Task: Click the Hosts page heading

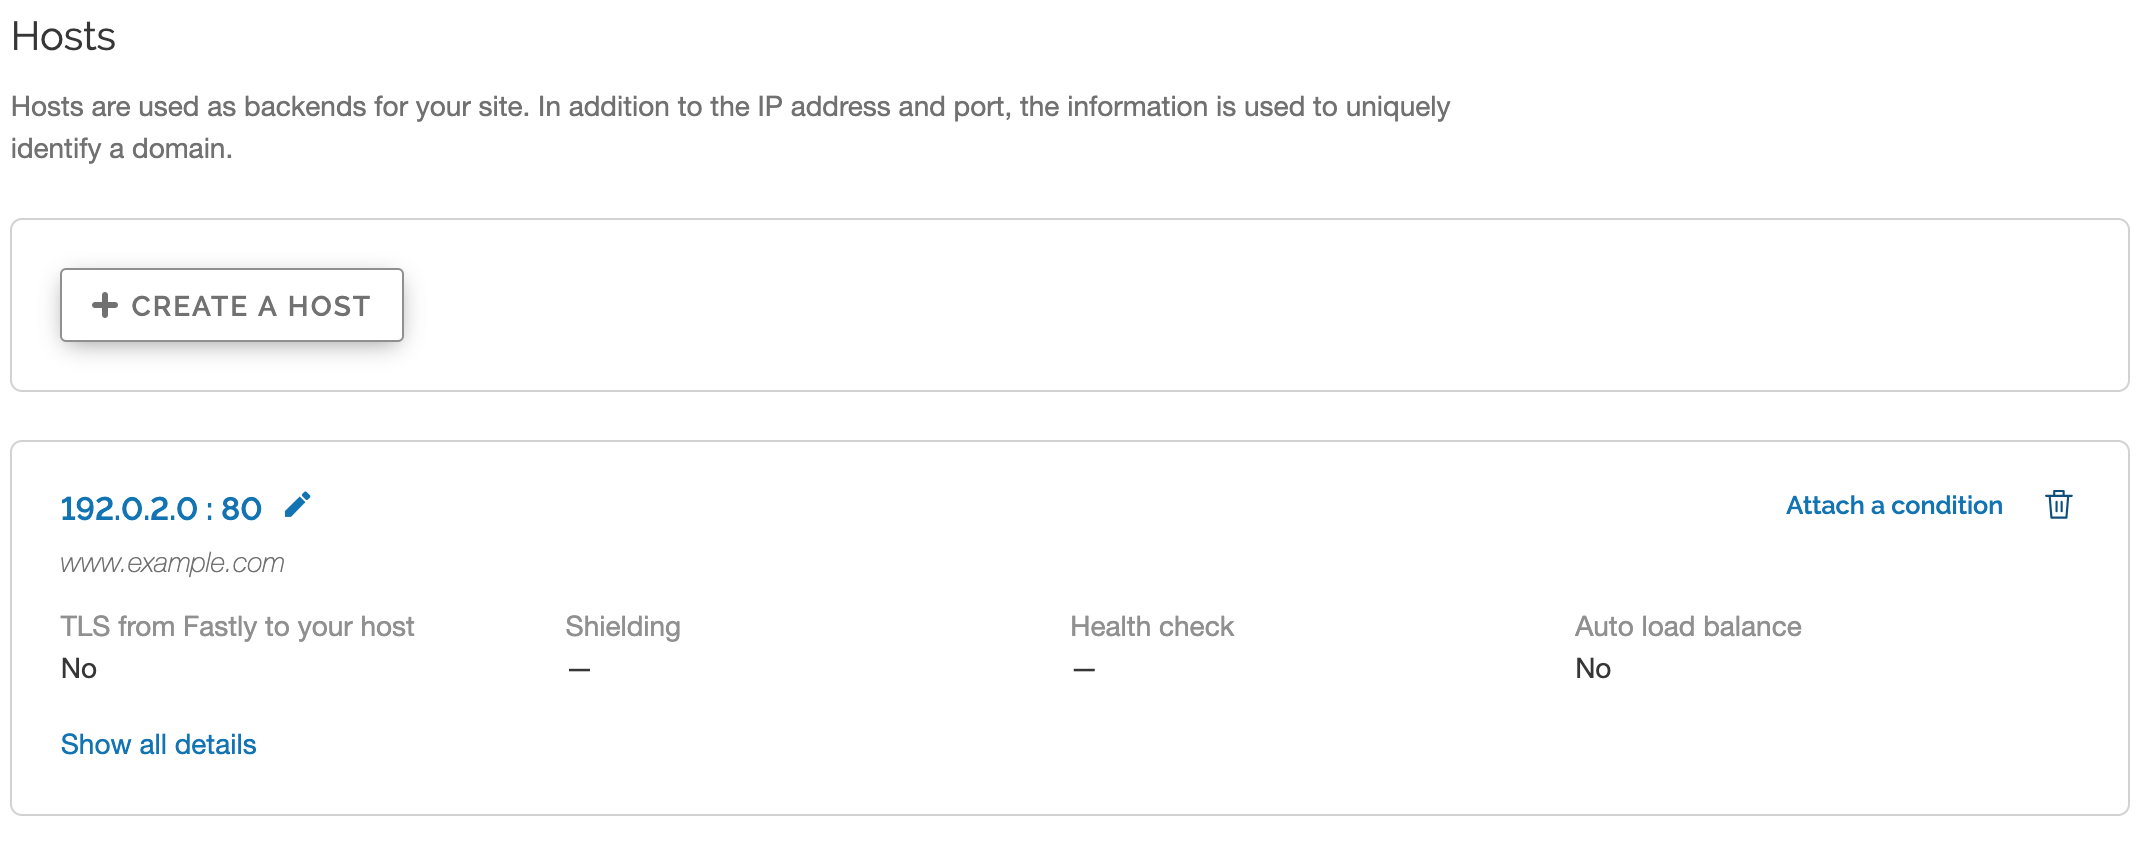Action: [x=64, y=37]
